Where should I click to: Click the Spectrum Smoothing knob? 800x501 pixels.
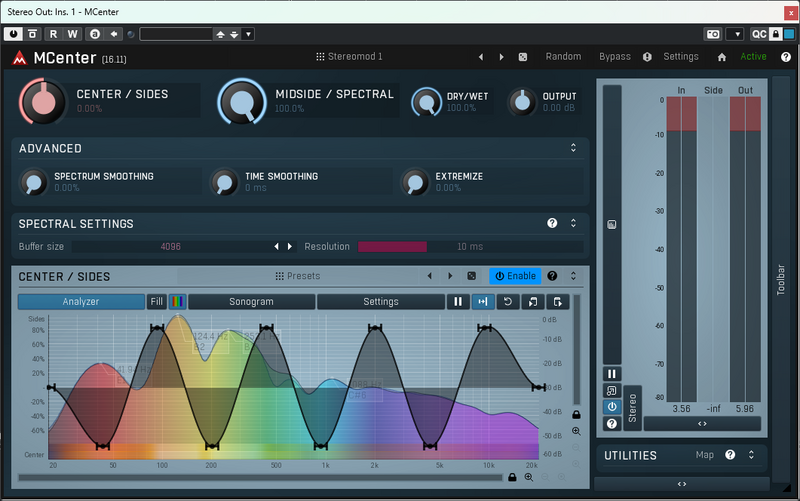[x=34, y=182]
